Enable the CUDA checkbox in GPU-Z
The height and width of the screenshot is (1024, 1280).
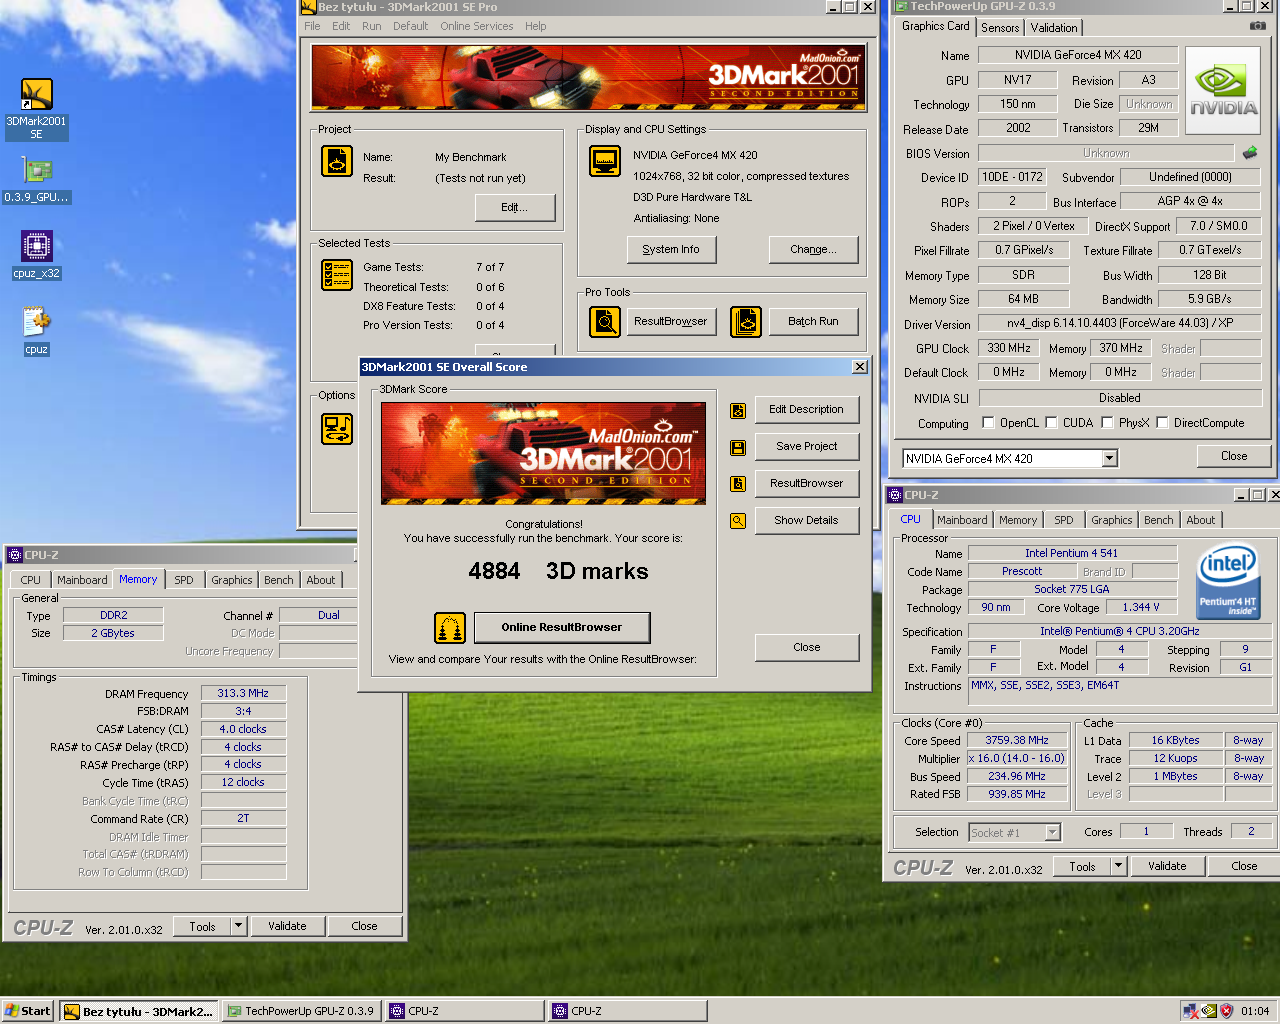pos(1051,423)
